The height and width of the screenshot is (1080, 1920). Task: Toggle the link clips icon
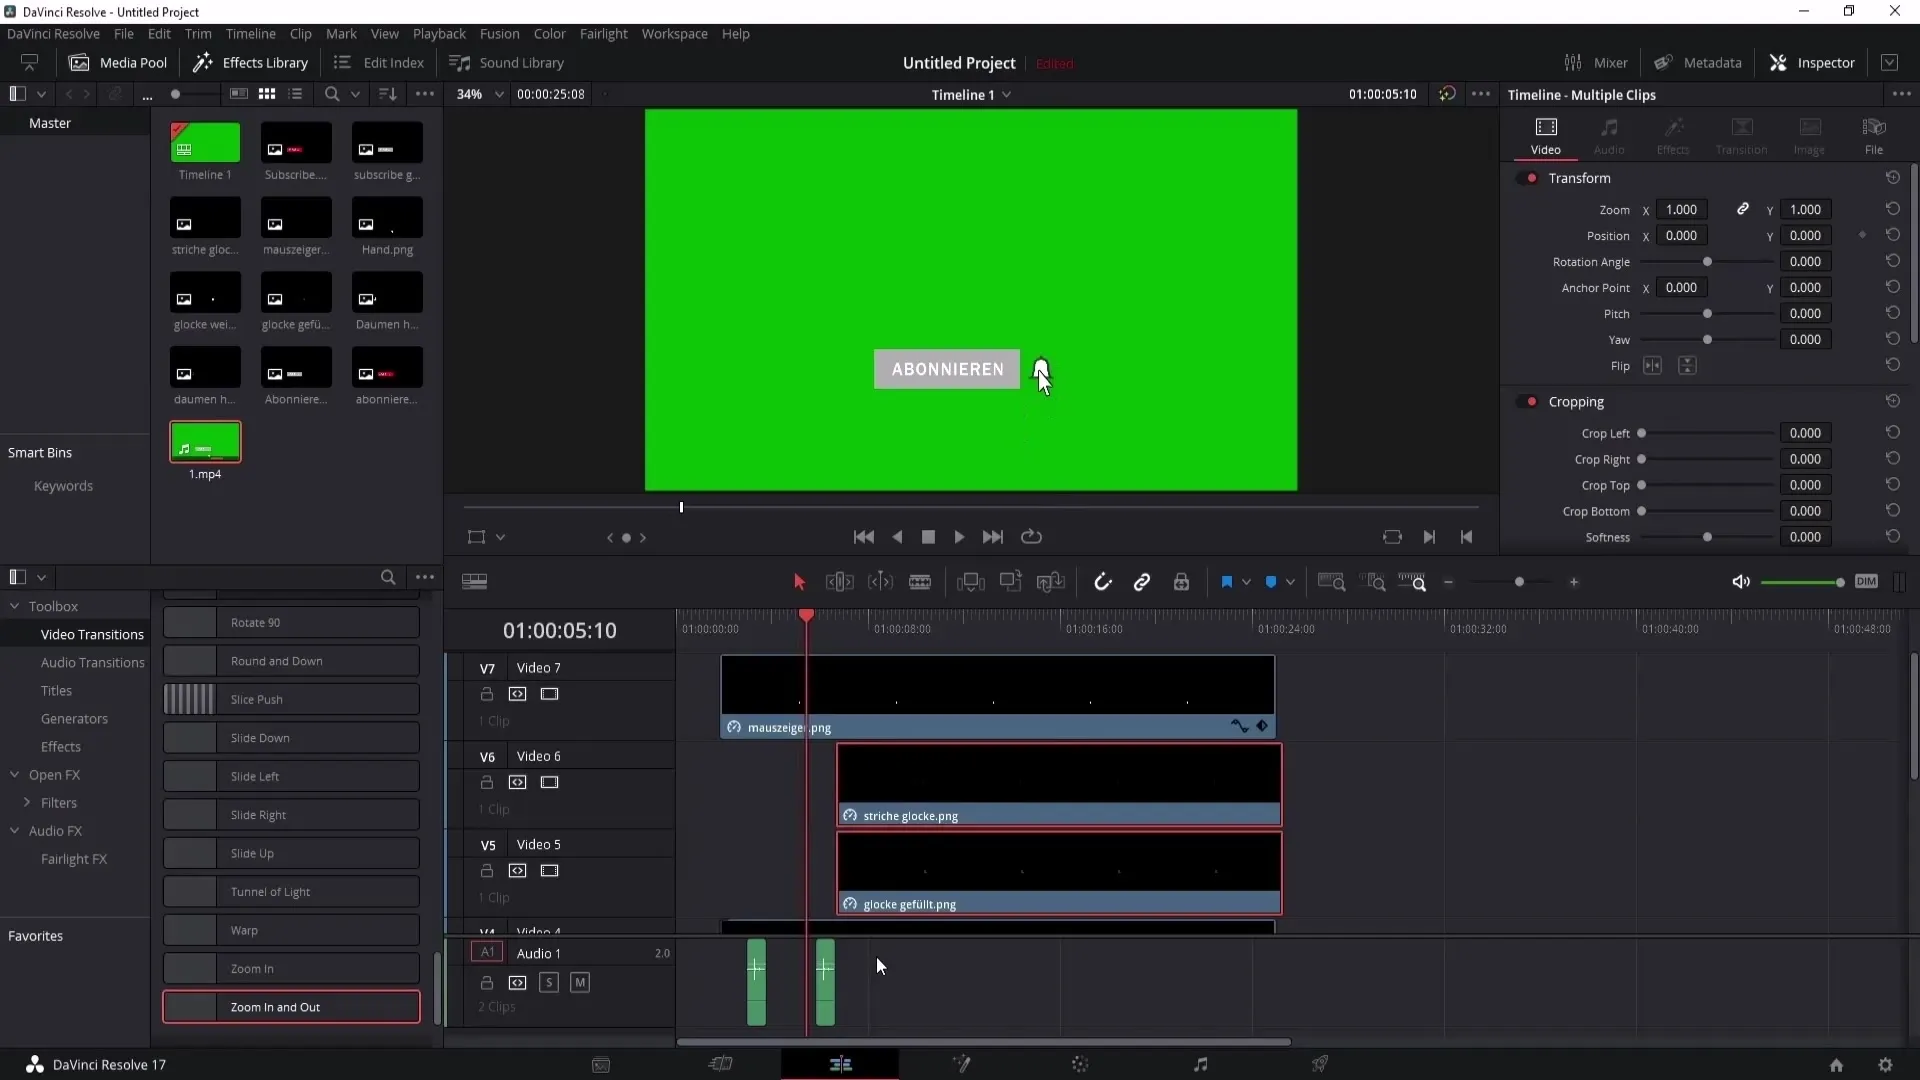(1143, 582)
